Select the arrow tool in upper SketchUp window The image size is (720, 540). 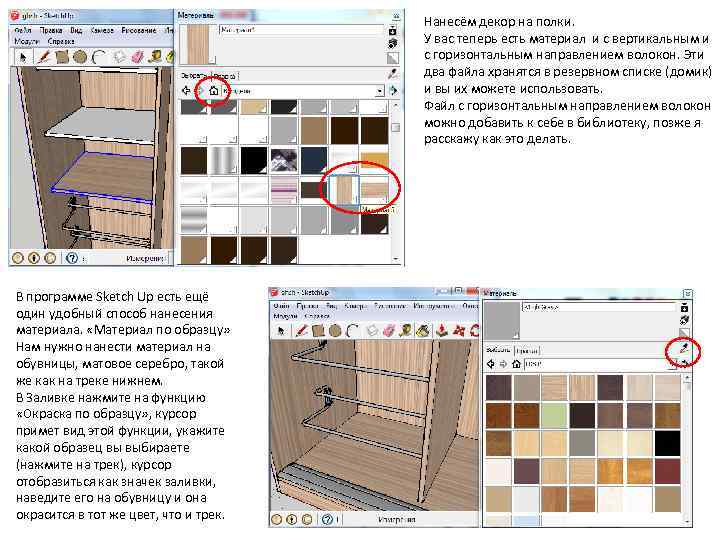coord(23,57)
